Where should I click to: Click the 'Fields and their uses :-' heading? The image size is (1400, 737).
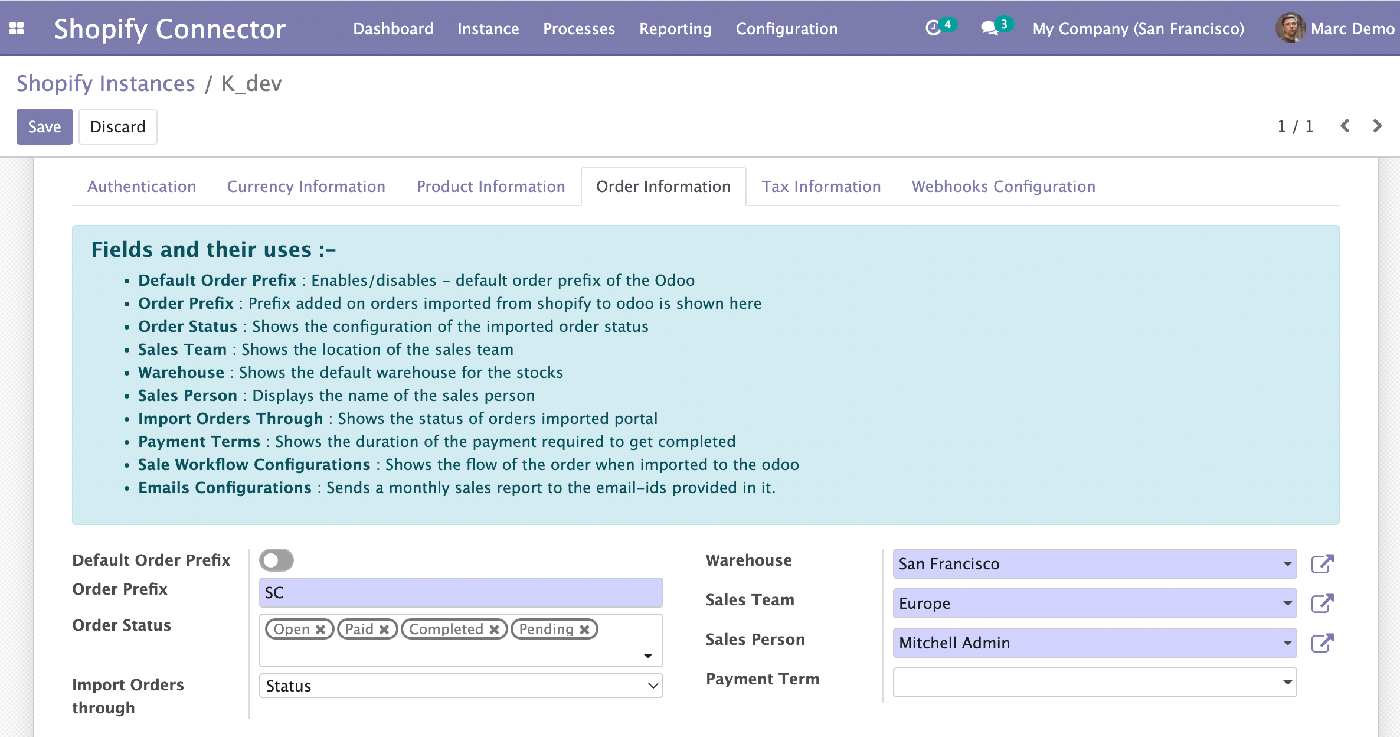[214, 250]
